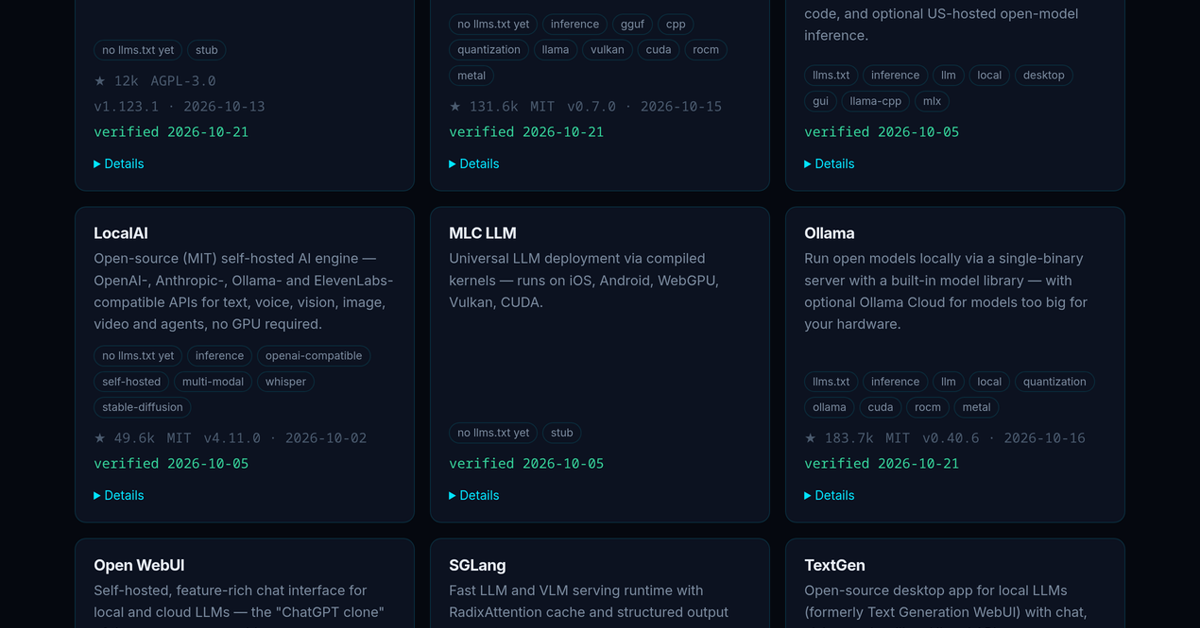Open the Open WebUI card title
The image size is (1200, 628).
click(139, 565)
